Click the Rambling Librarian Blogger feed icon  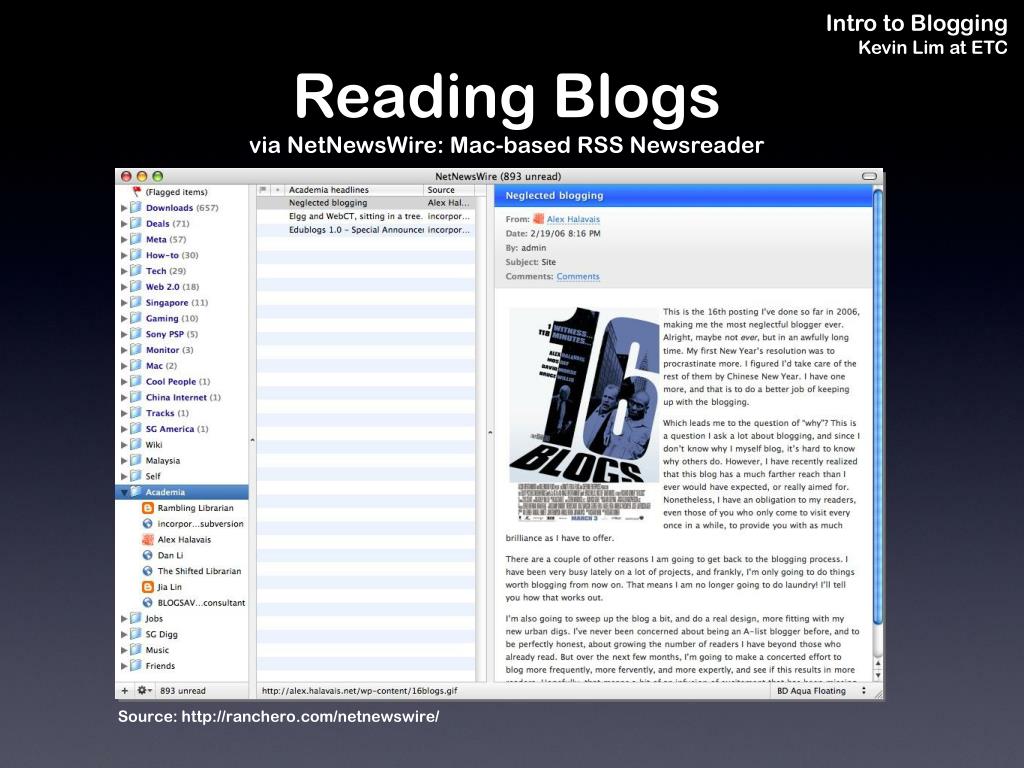coord(148,507)
